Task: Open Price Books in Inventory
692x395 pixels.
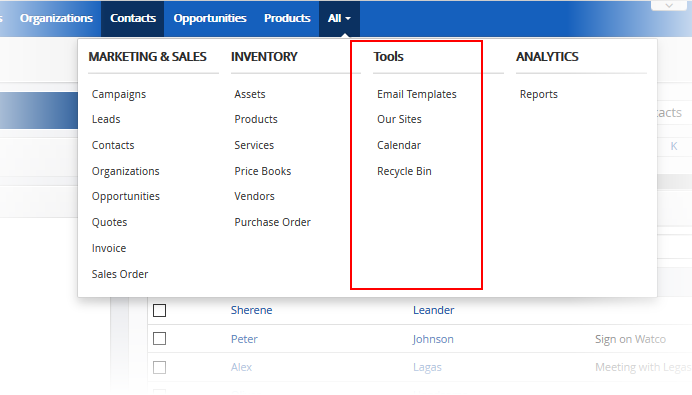Action: [263, 171]
